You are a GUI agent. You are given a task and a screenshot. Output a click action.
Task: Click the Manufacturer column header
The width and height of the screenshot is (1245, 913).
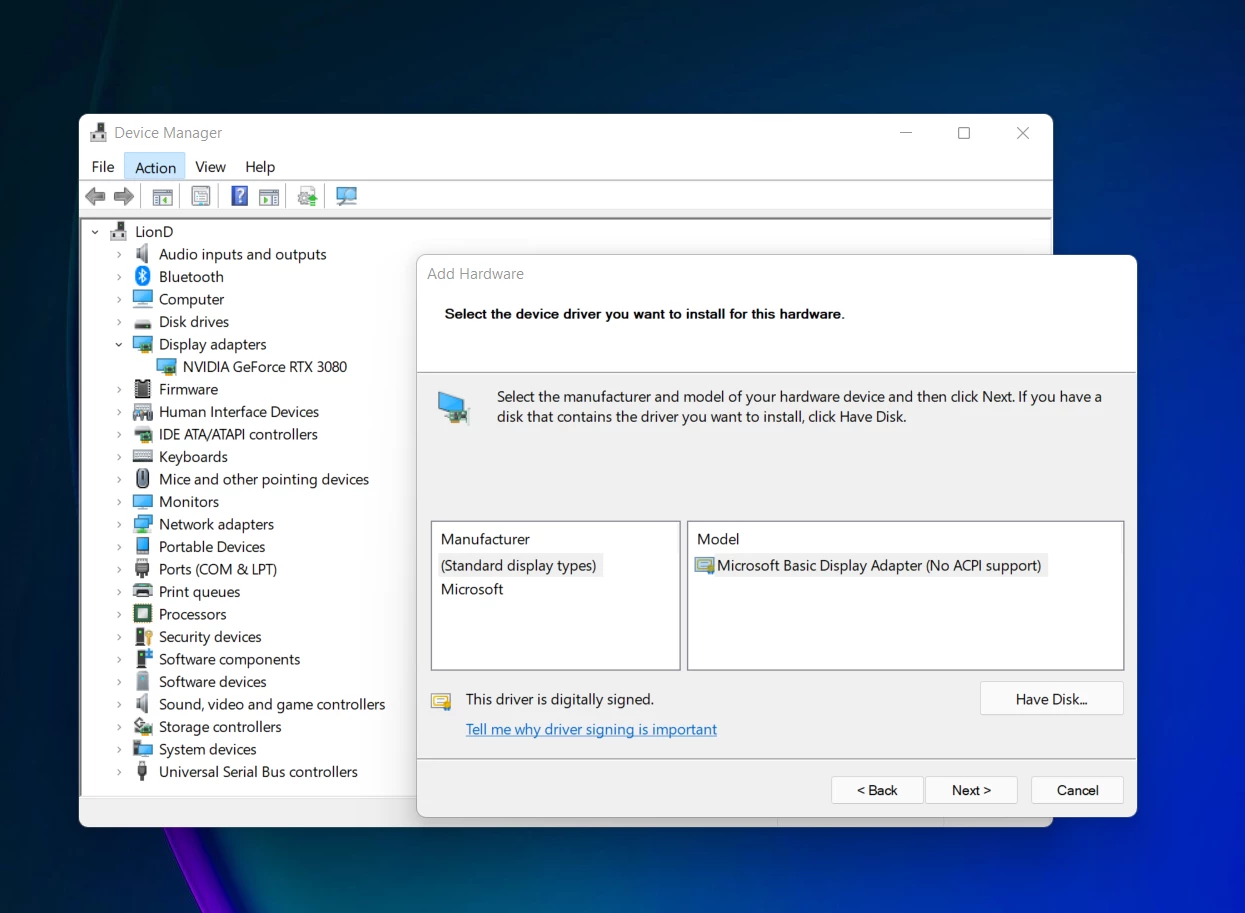pos(485,539)
